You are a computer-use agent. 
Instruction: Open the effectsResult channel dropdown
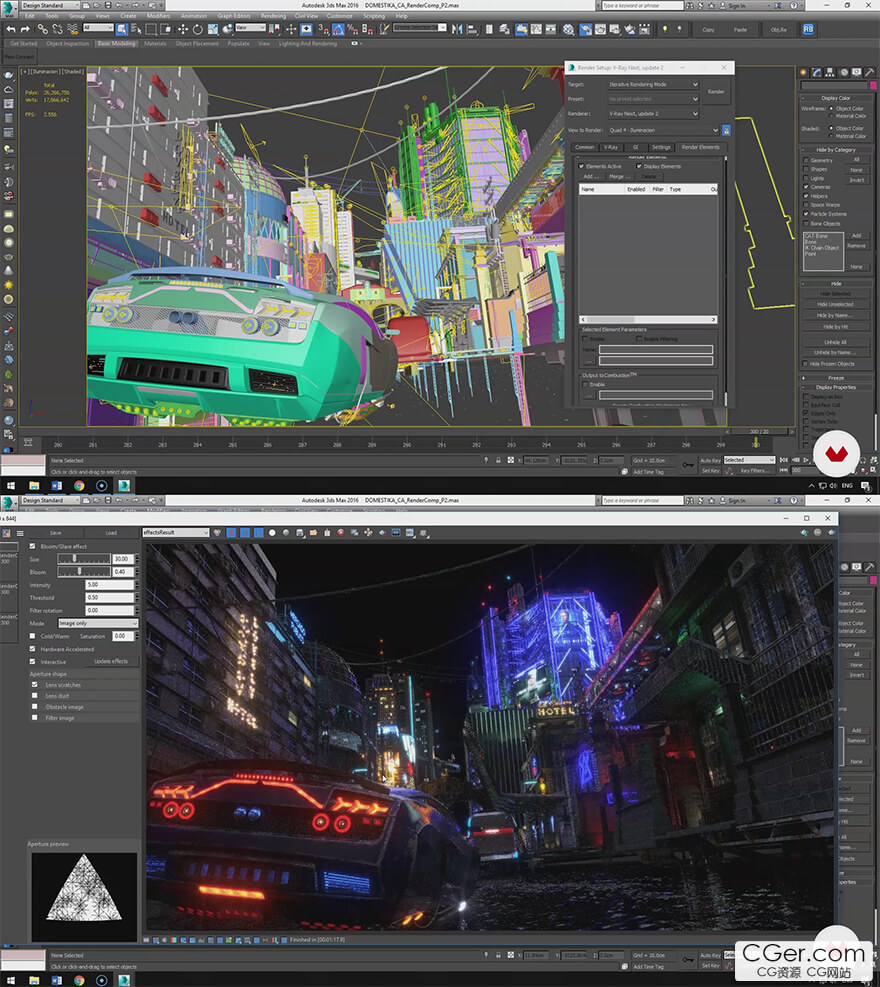176,533
